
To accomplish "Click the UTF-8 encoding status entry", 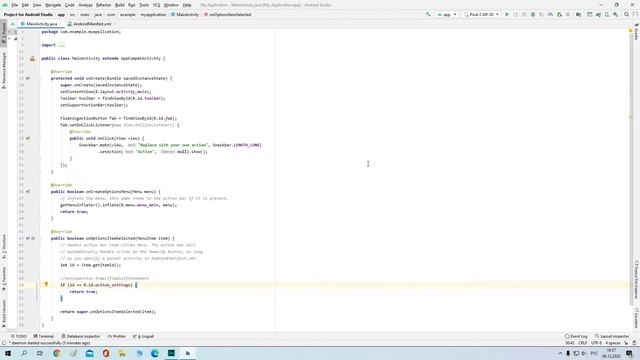I will [596, 343].
